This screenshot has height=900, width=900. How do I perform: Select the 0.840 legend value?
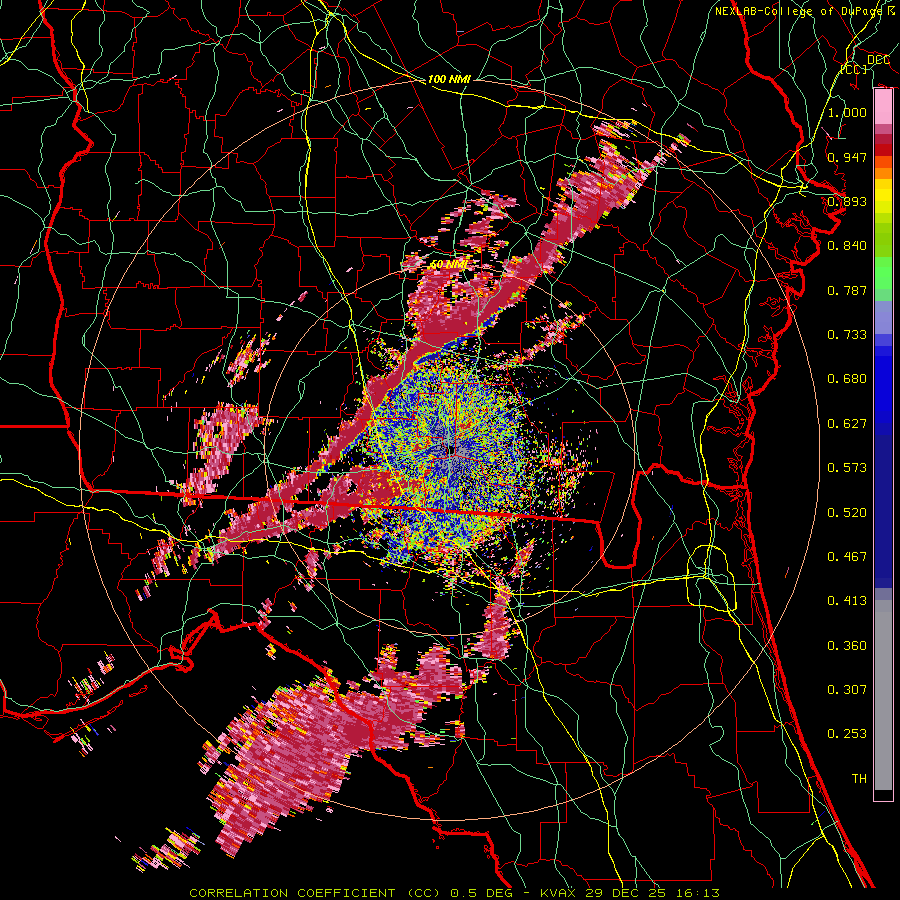(x=847, y=246)
